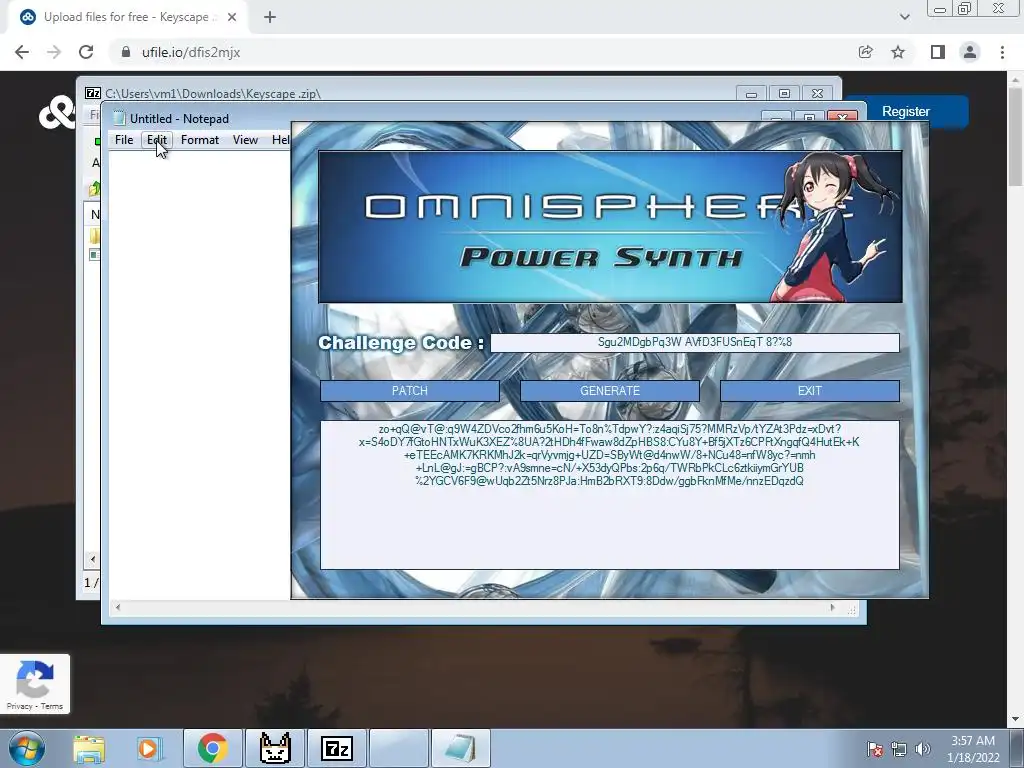Click the Privacy link in reCAPTCHA badge

pos(19,706)
